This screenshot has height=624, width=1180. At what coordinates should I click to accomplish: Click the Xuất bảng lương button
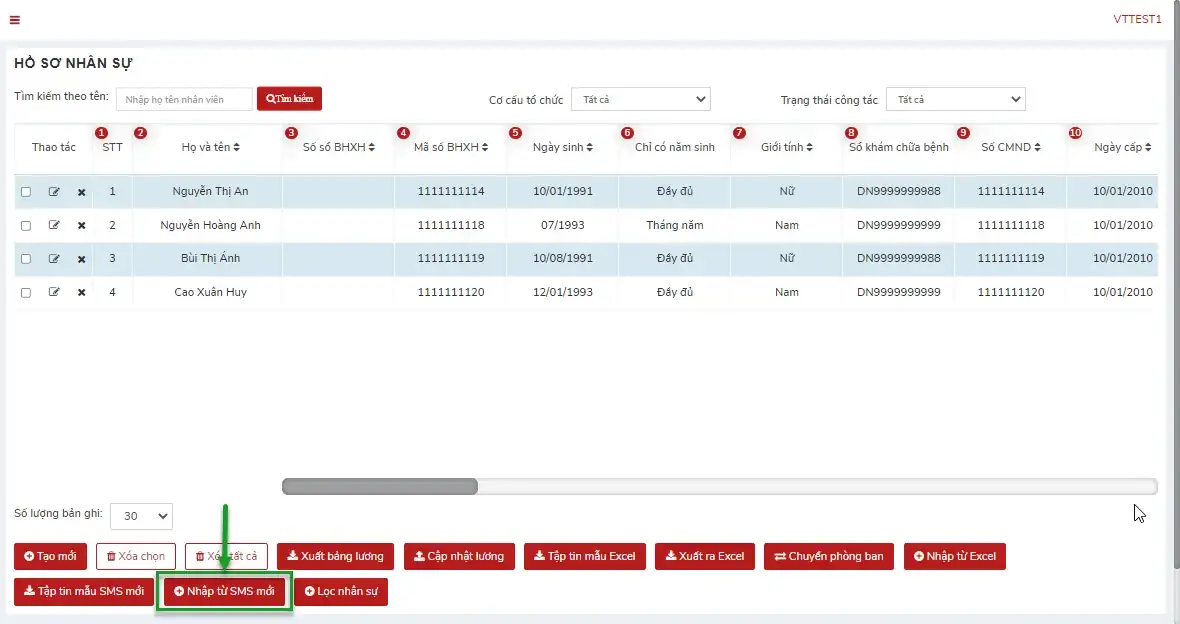335,556
